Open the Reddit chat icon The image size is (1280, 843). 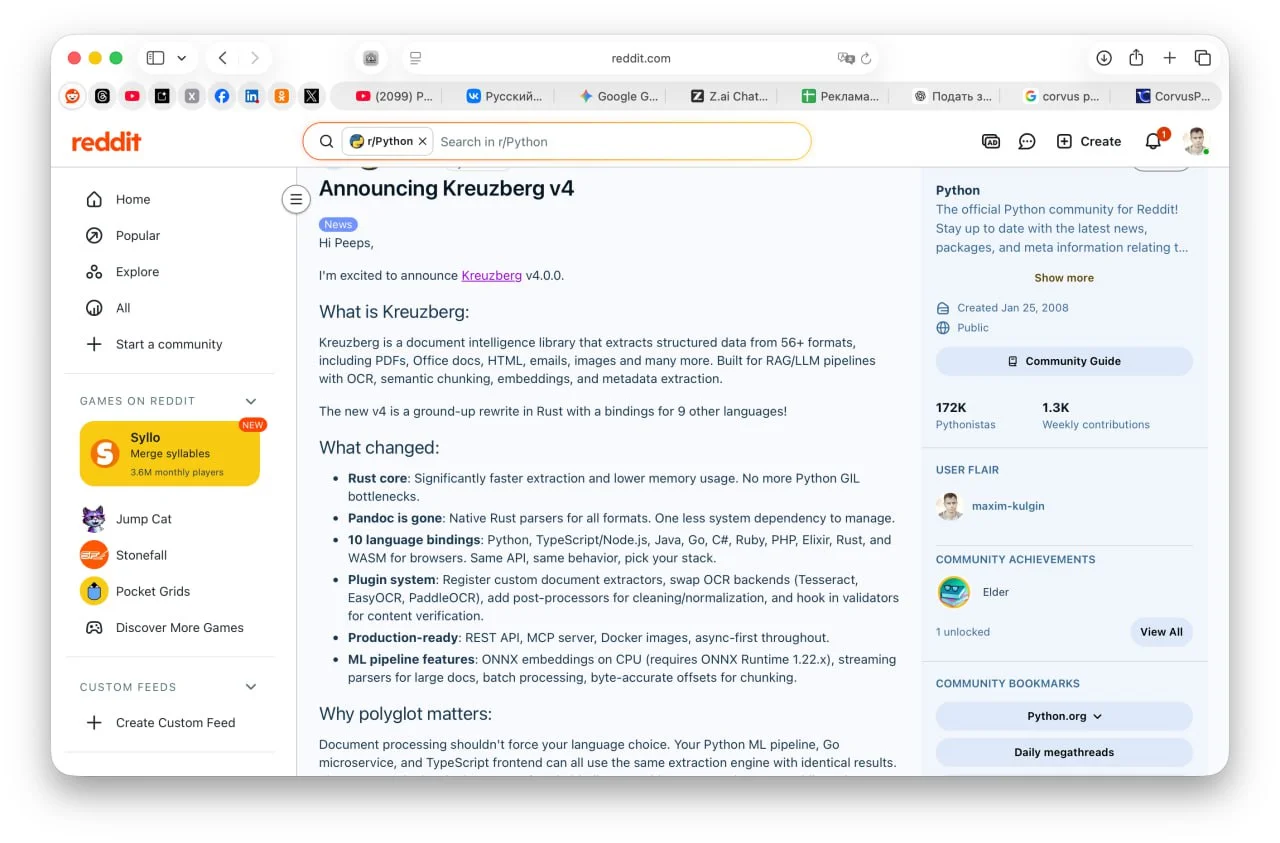point(1026,142)
